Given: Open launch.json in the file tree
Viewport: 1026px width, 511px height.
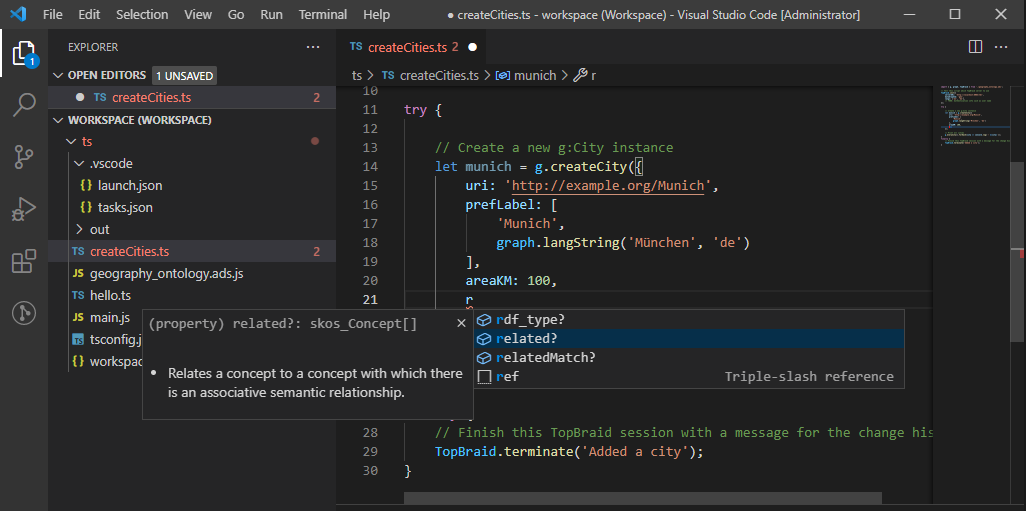Looking at the screenshot, I should point(129,185).
